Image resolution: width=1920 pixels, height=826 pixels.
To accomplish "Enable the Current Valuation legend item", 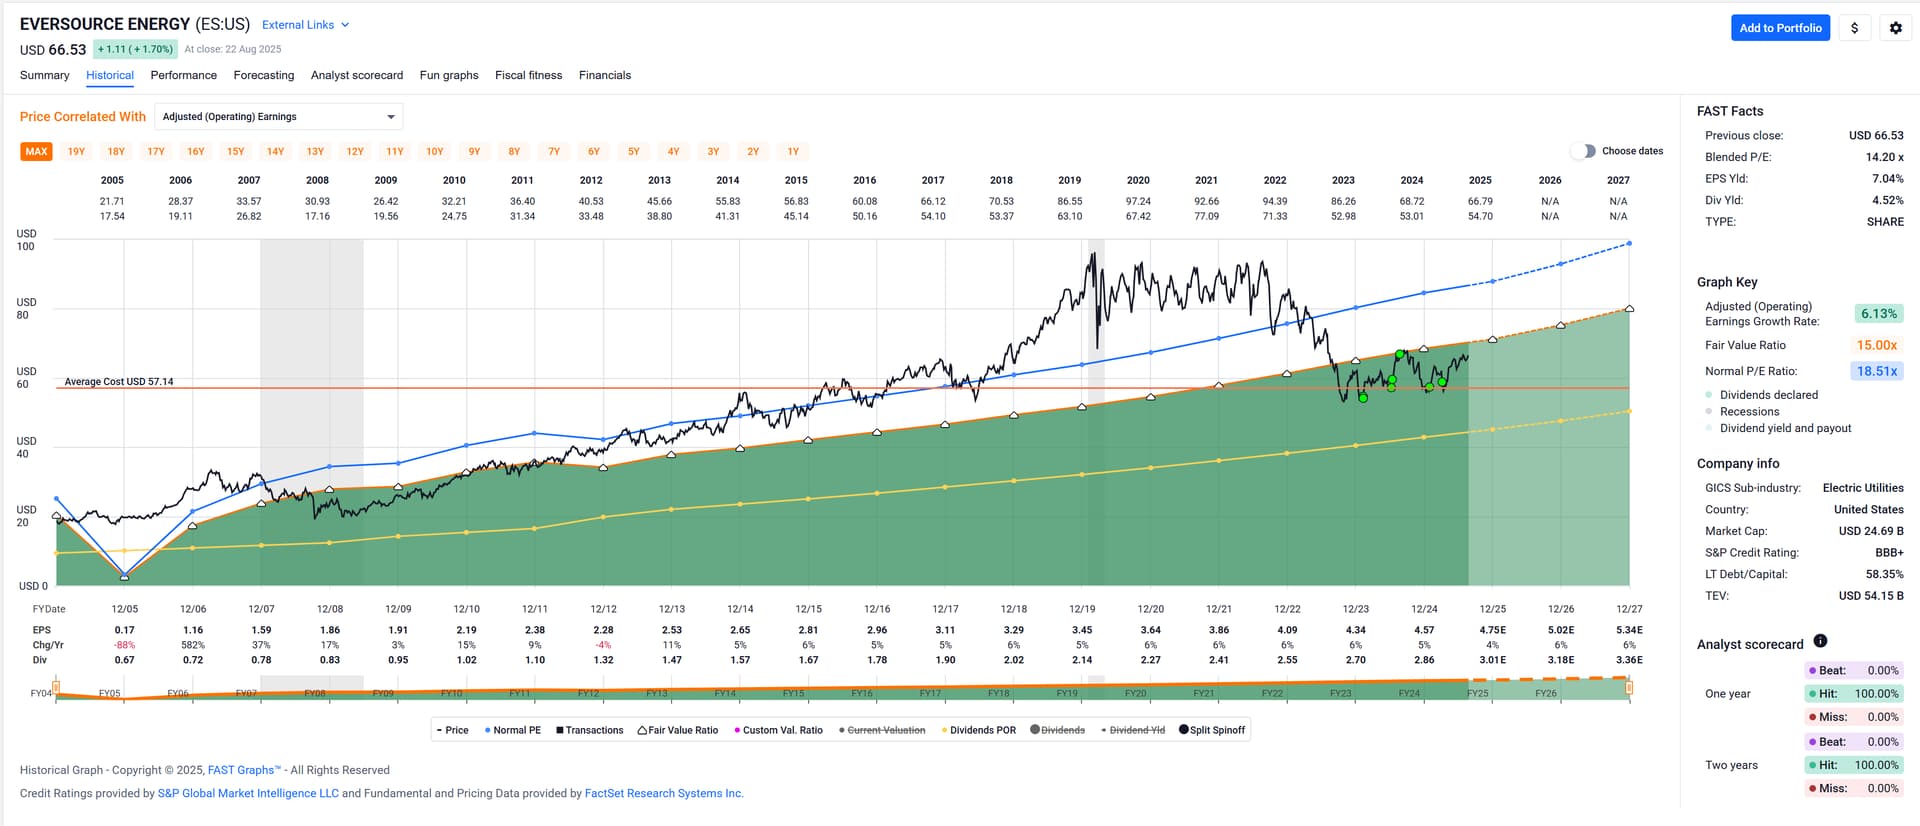I will [x=882, y=730].
